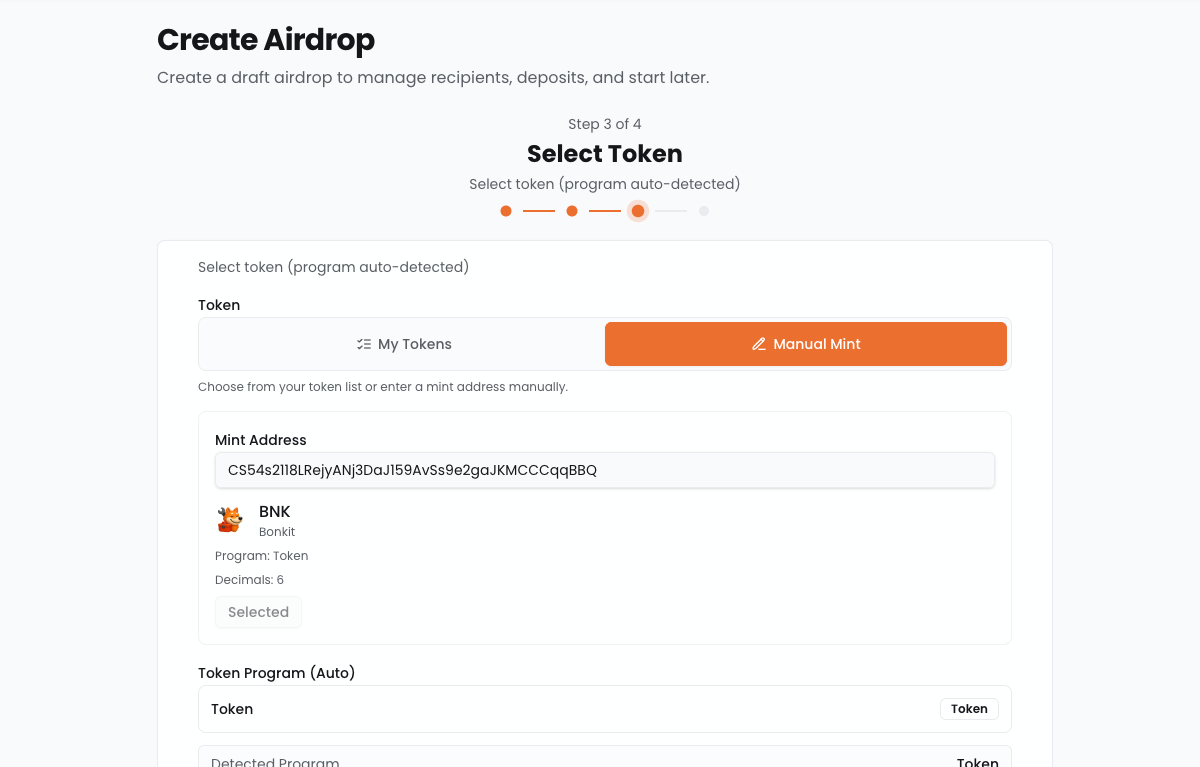Switch to the My Tokens tab
This screenshot has height=767, width=1200.
tap(403, 344)
